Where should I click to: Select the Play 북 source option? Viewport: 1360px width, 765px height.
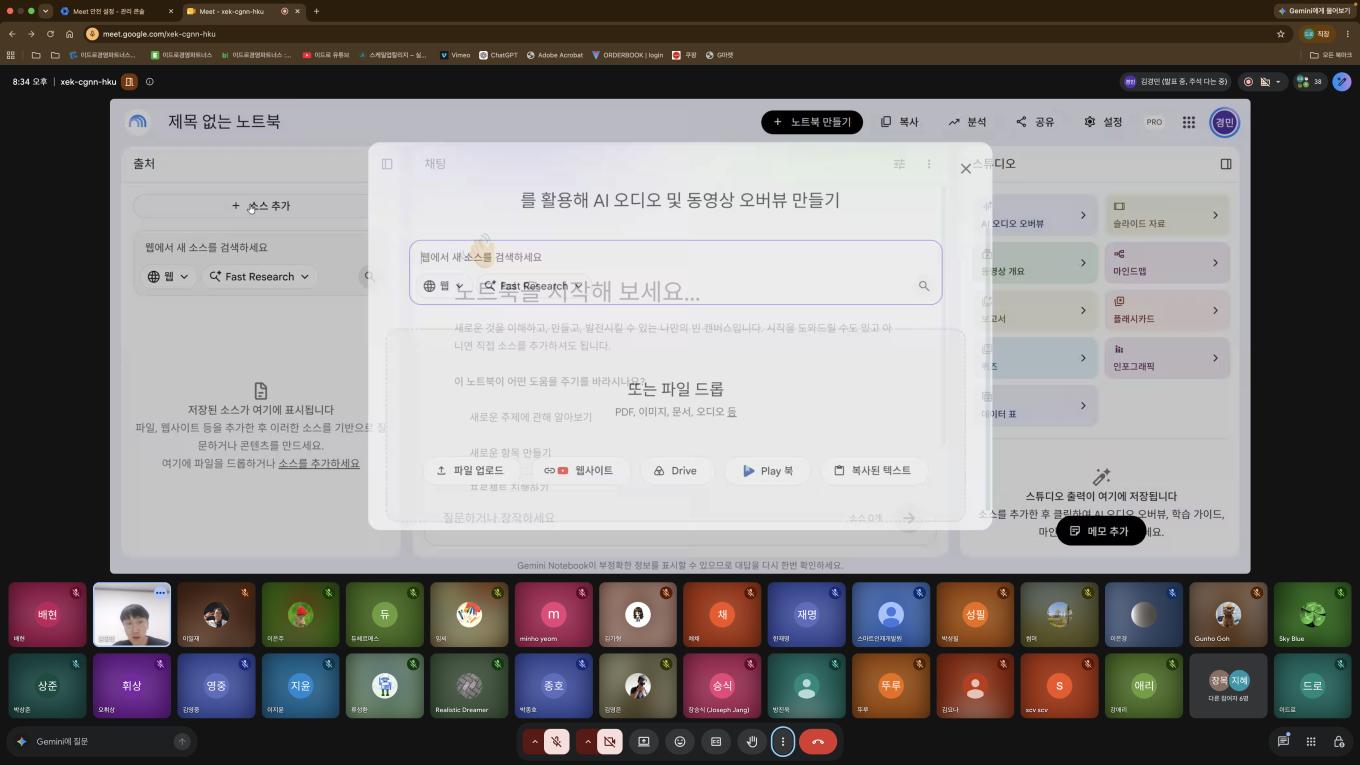coord(767,470)
